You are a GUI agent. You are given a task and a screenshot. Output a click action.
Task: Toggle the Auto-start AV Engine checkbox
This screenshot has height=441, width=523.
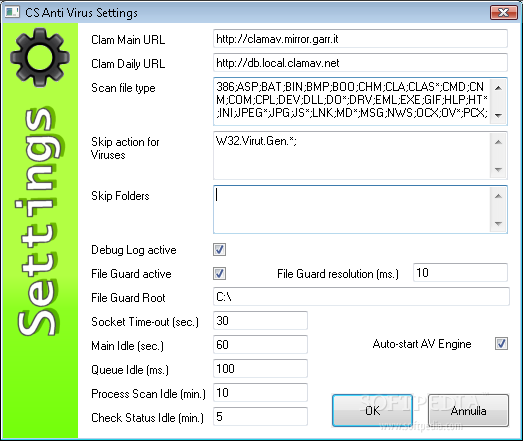501,344
